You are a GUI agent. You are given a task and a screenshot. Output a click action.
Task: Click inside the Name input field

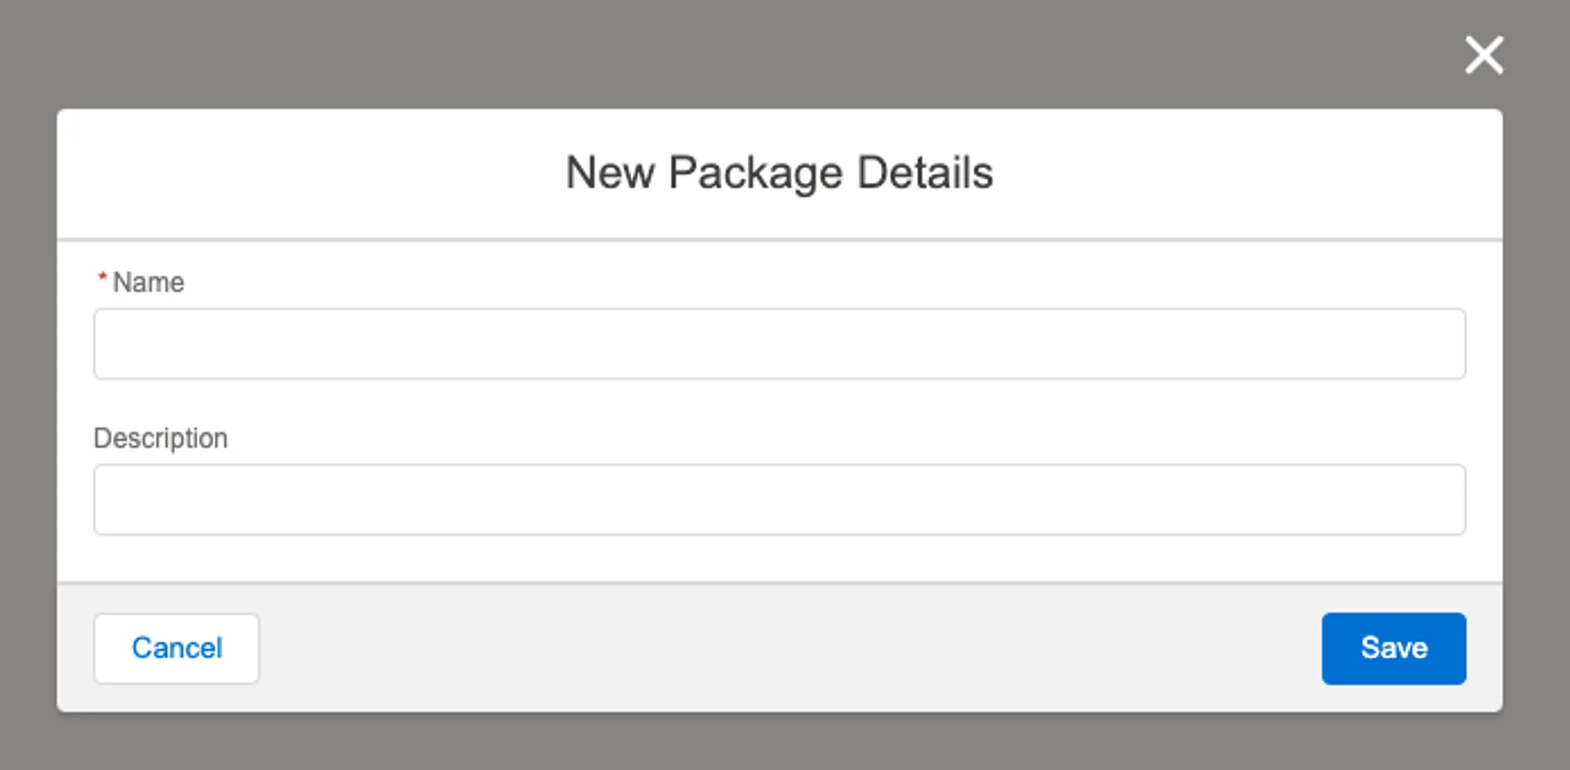pos(779,343)
